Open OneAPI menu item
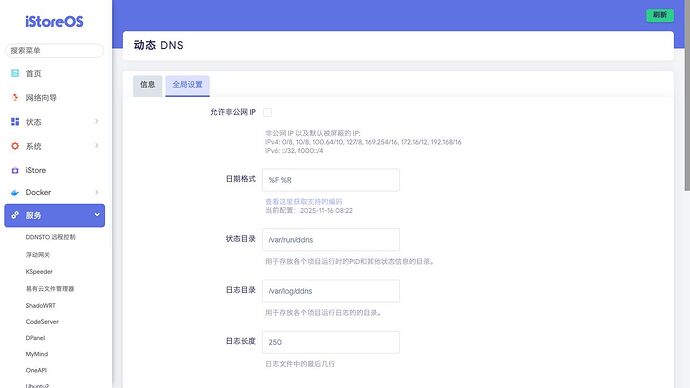The width and height of the screenshot is (690, 388). [36, 370]
